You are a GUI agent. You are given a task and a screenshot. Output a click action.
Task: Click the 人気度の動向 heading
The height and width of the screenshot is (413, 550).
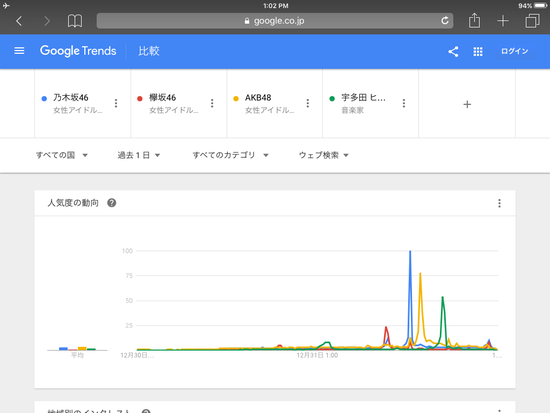click(73, 203)
